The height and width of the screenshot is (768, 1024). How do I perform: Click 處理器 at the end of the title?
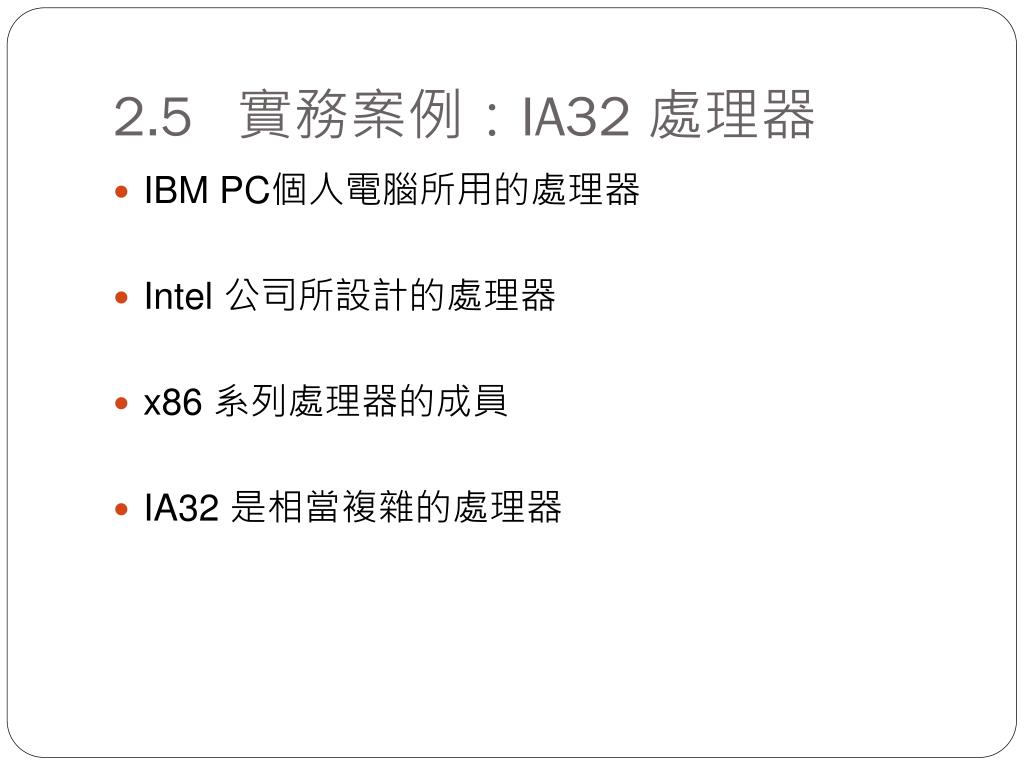click(732, 115)
